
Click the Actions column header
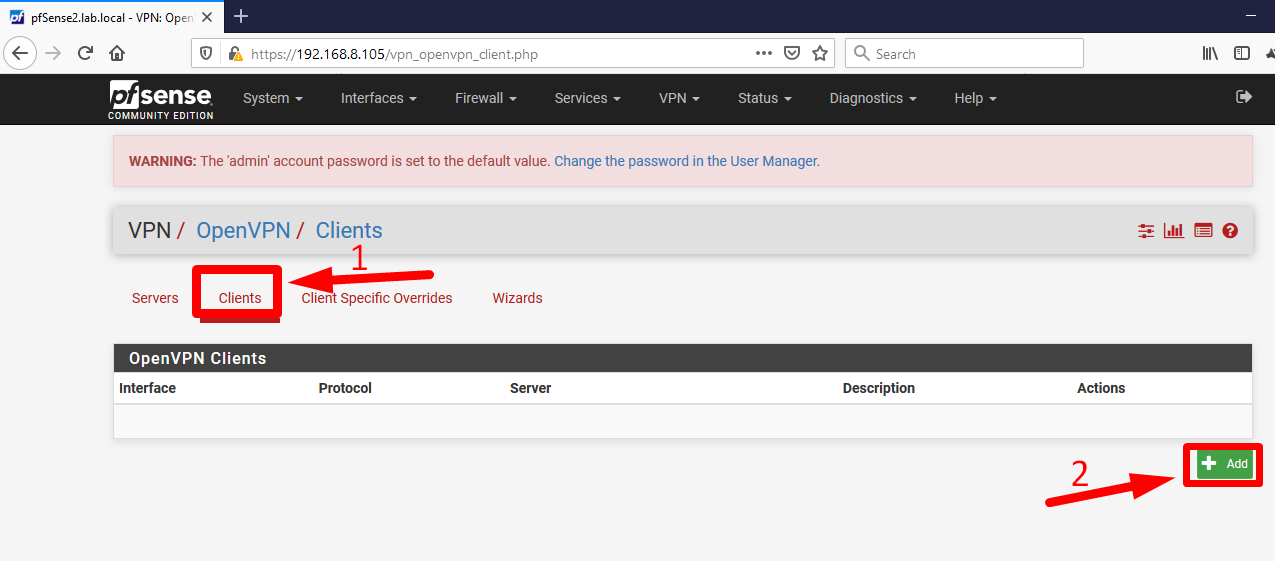[x=1101, y=388]
